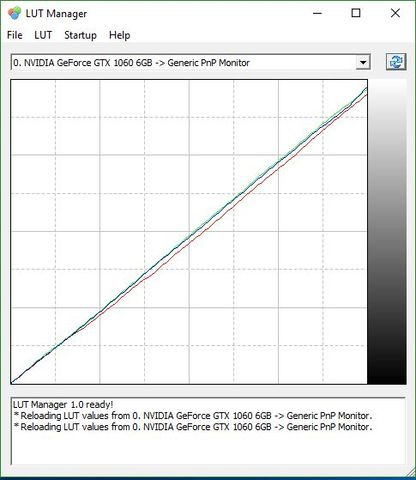Click the first 'Reloading LUT values' log line

click(x=193, y=416)
